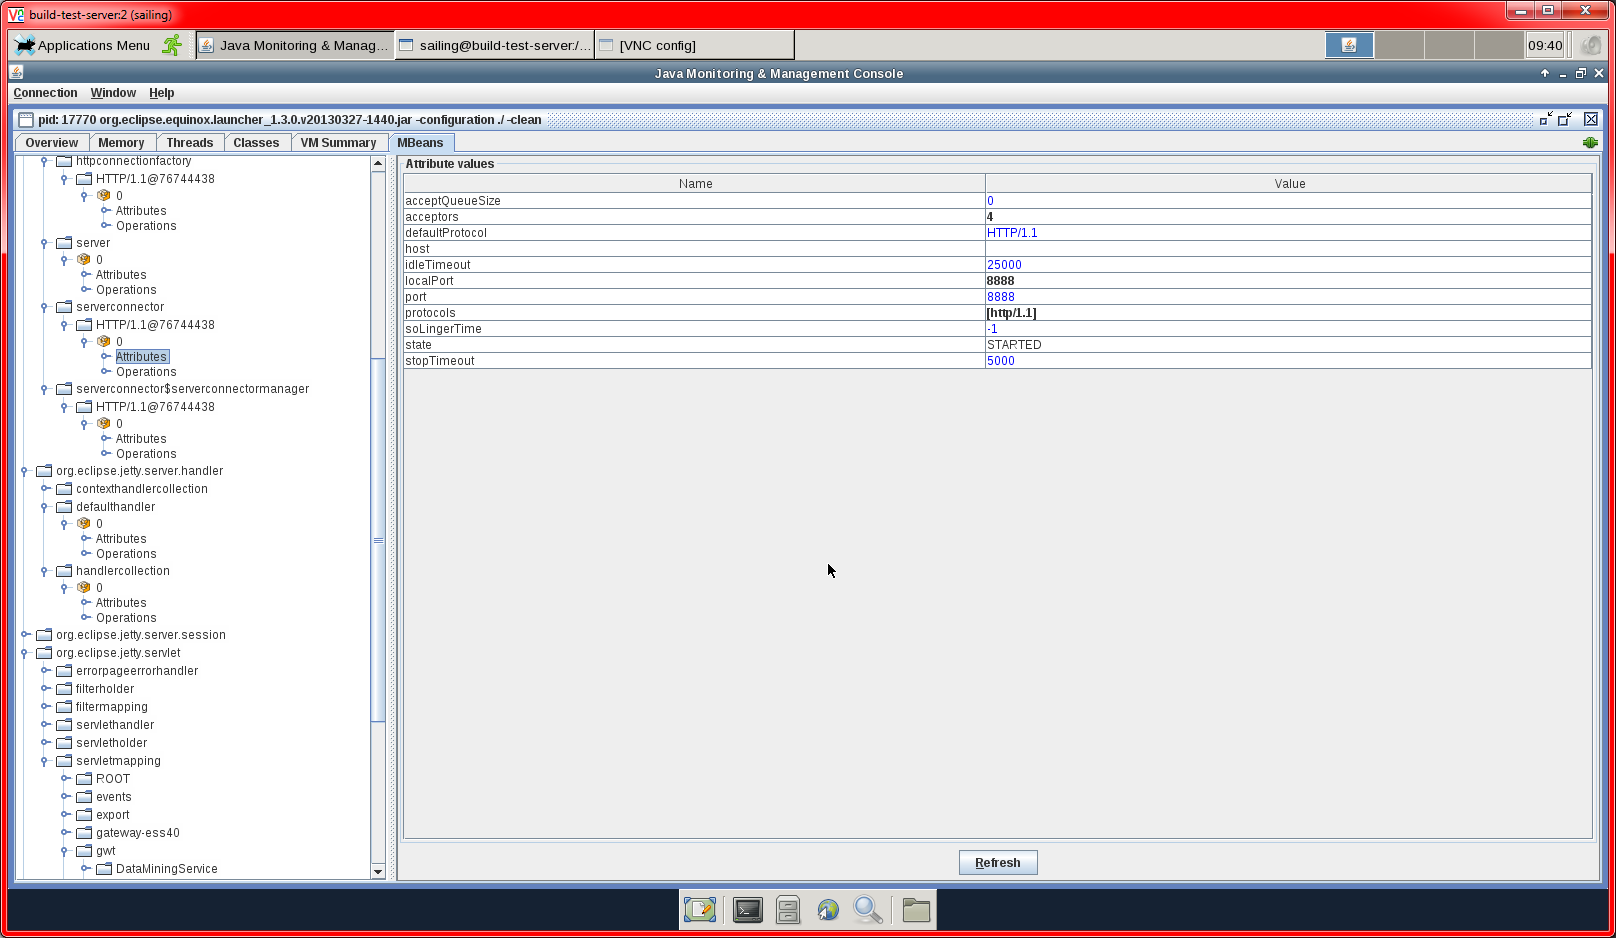Viewport: 1616px width, 938px height.
Task: Open the Help menu
Action: (x=162, y=93)
